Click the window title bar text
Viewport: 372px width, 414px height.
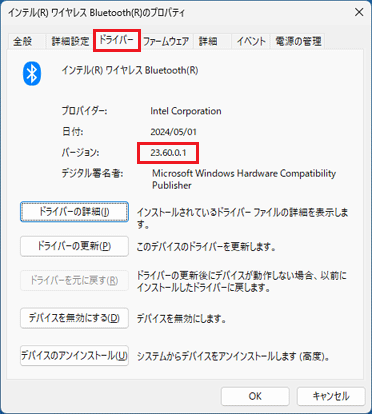tap(97, 13)
